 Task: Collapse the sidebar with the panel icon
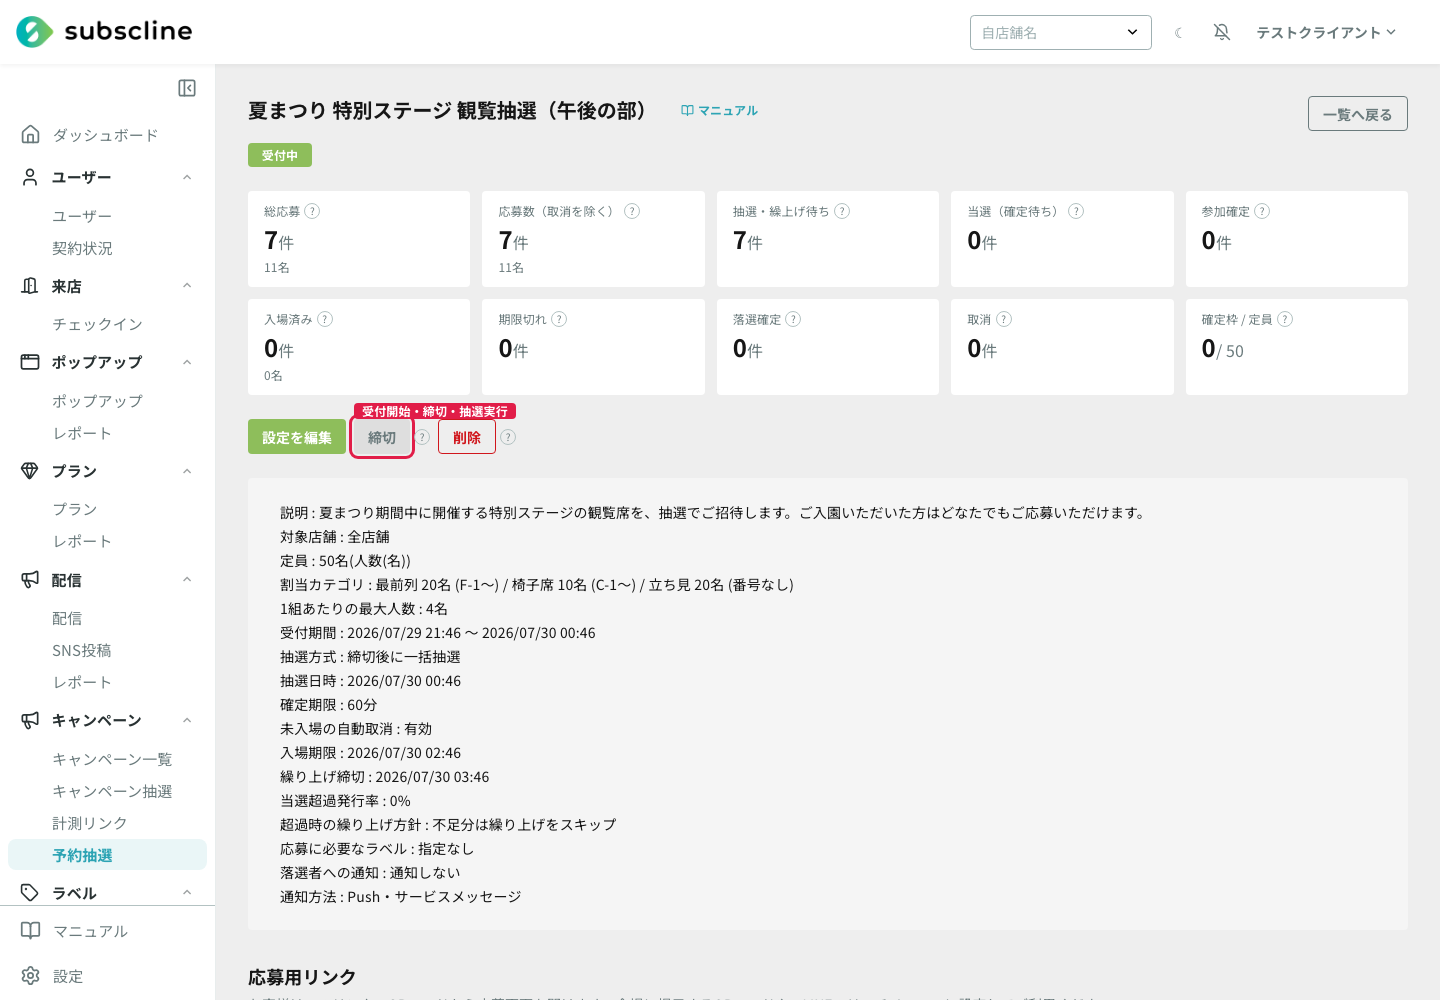pos(187,88)
